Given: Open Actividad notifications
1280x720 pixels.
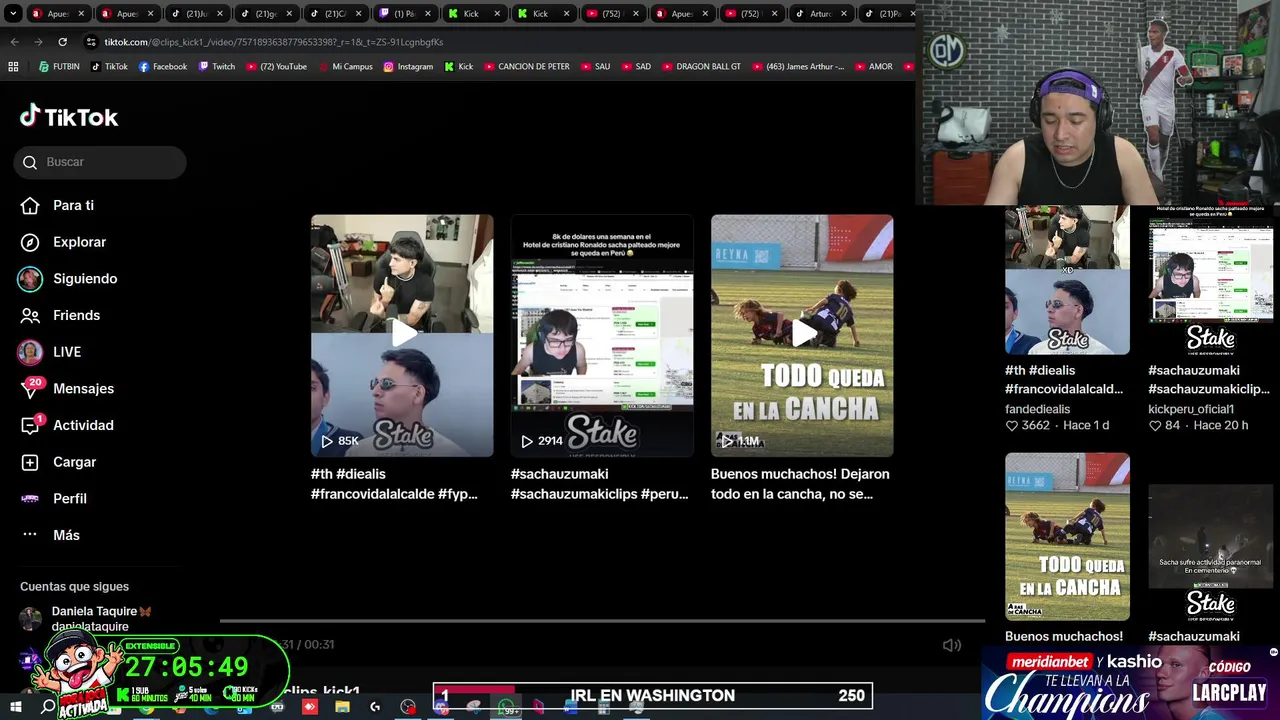Looking at the screenshot, I should click(67, 425).
